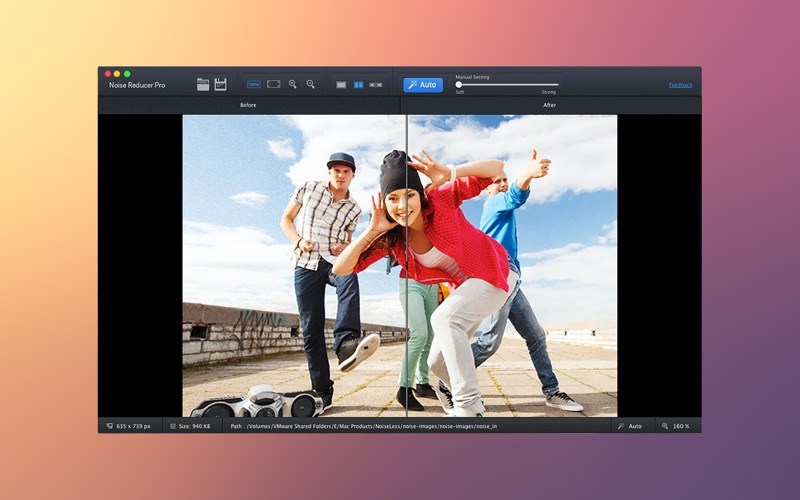Set zoom to 100% actual size
The width and height of the screenshot is (800, 500).
click(254, 85)
